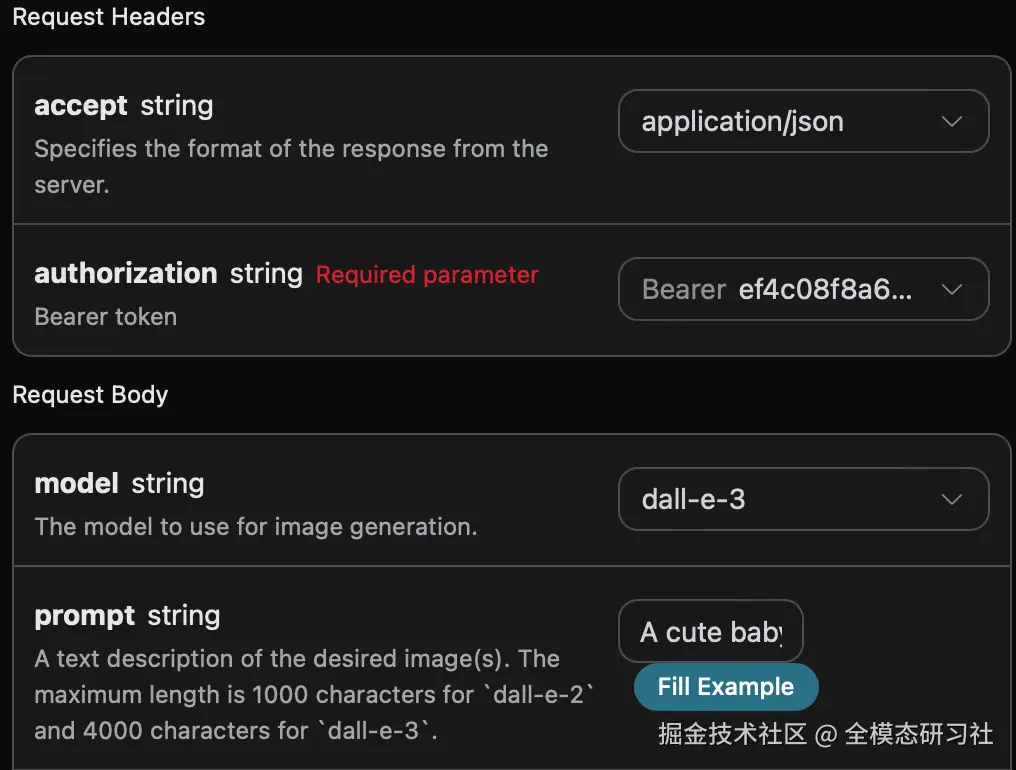Expand the authorization Bearer token dropdown
Viewport: 1016px width, 770px height.
pyautogui.click(x=802, y=290)
